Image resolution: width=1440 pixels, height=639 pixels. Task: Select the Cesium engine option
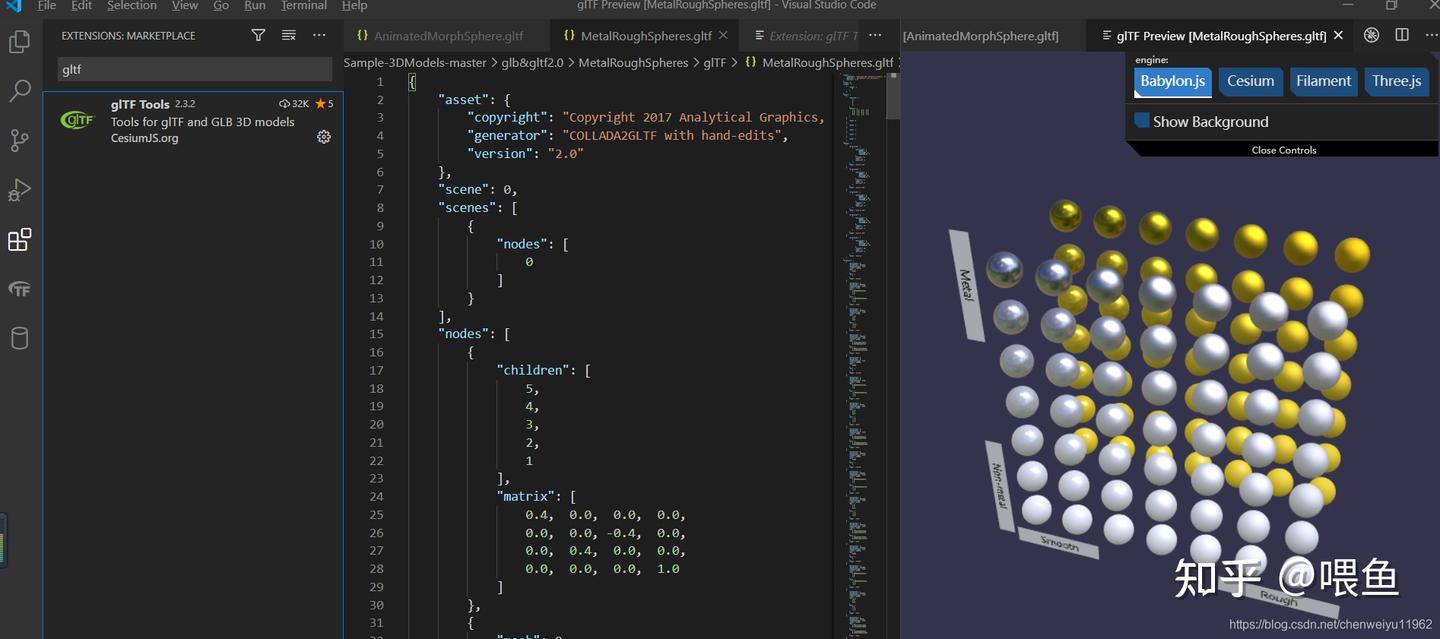point(1251,81)
